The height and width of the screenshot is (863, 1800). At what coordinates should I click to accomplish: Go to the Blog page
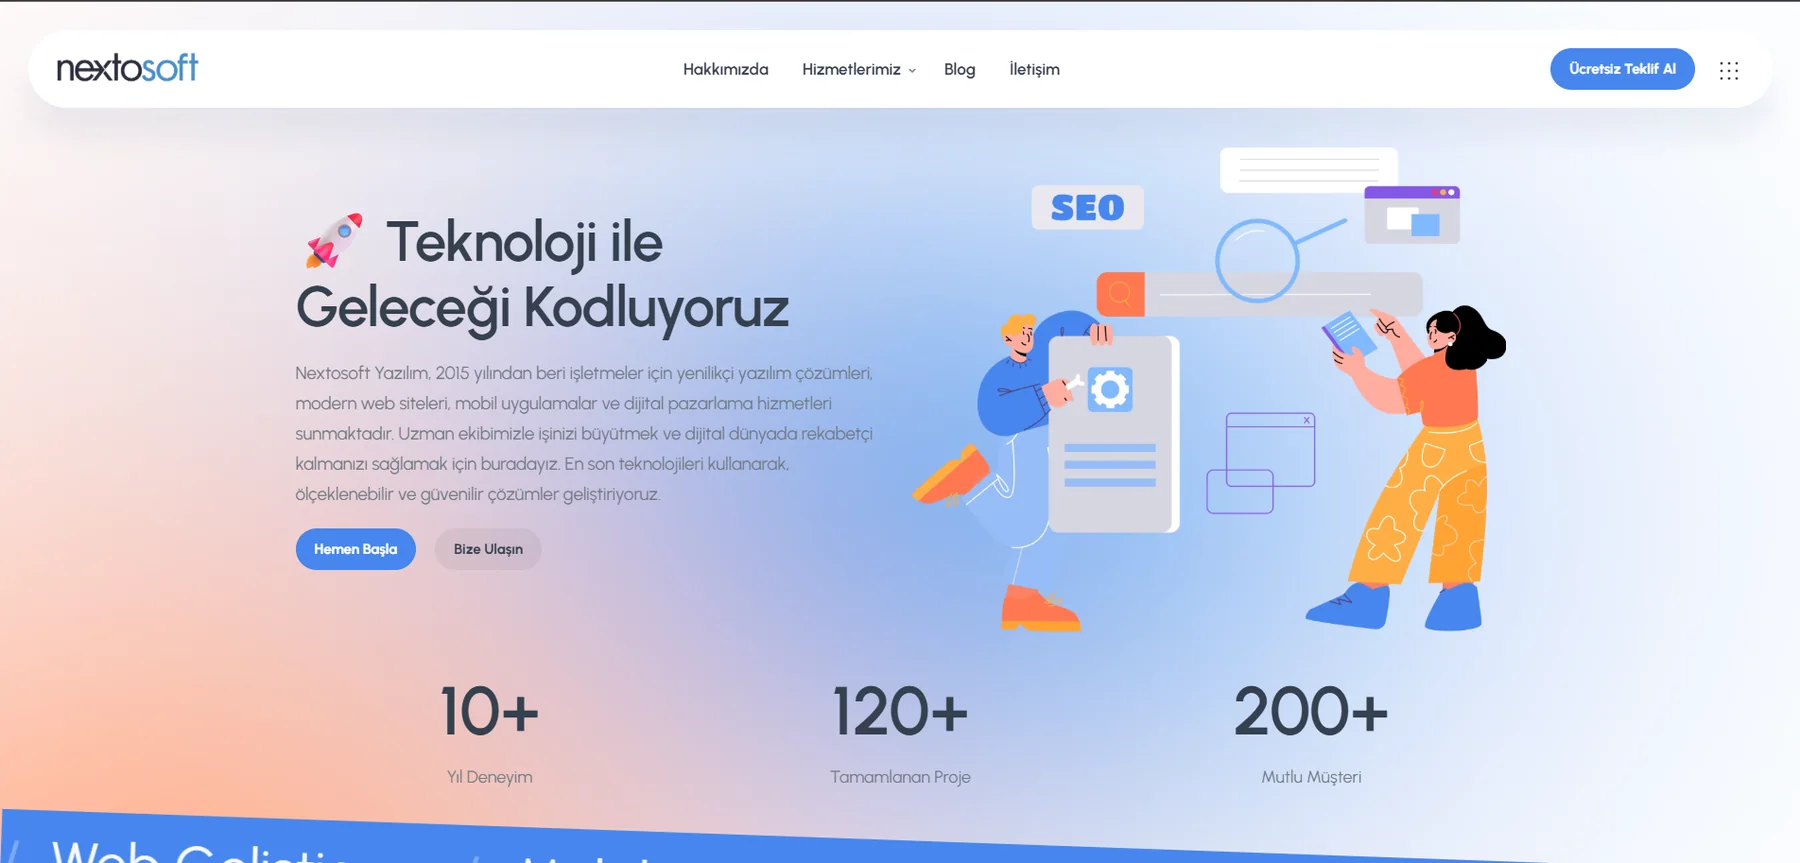tap(959, 69)
